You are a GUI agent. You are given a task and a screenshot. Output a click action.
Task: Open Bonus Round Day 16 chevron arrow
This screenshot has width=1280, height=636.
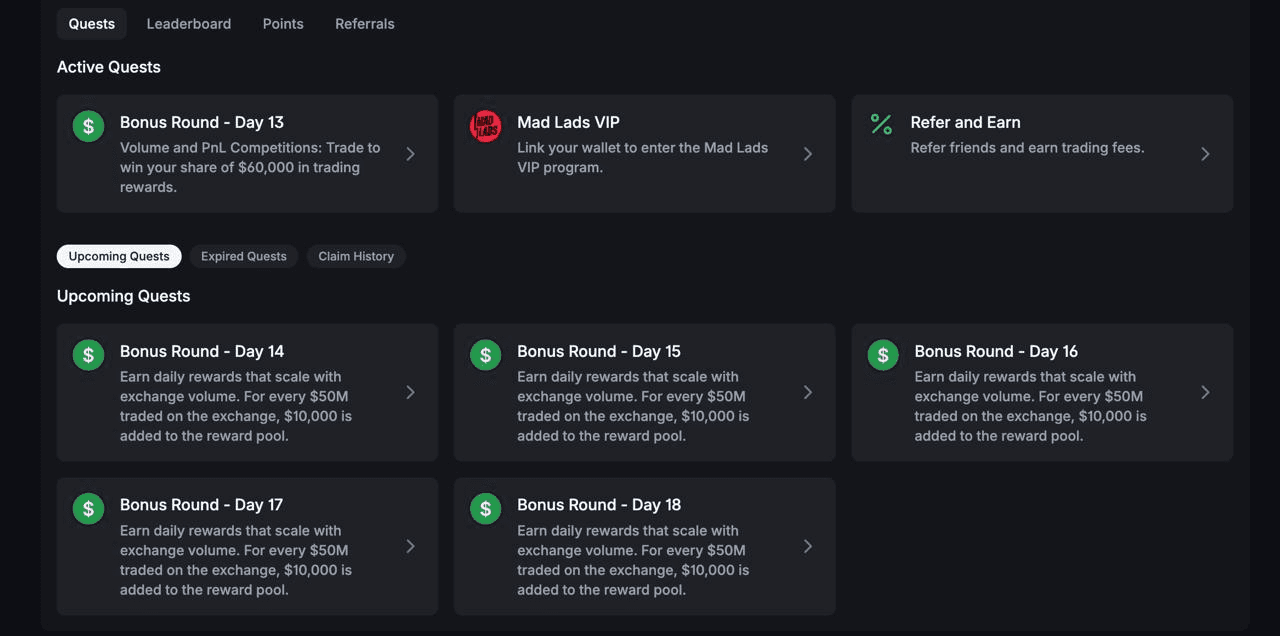click(1205, 392)
